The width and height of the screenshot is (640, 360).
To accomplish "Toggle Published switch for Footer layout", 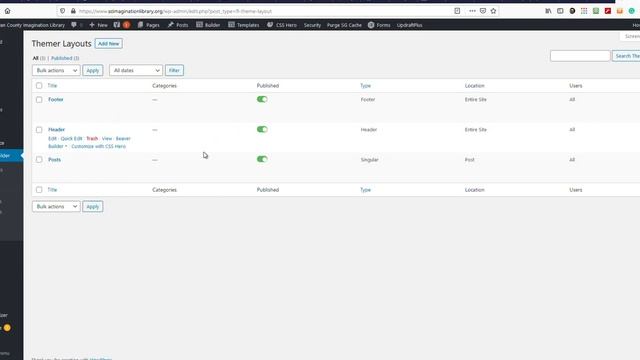I will point(262,99).
